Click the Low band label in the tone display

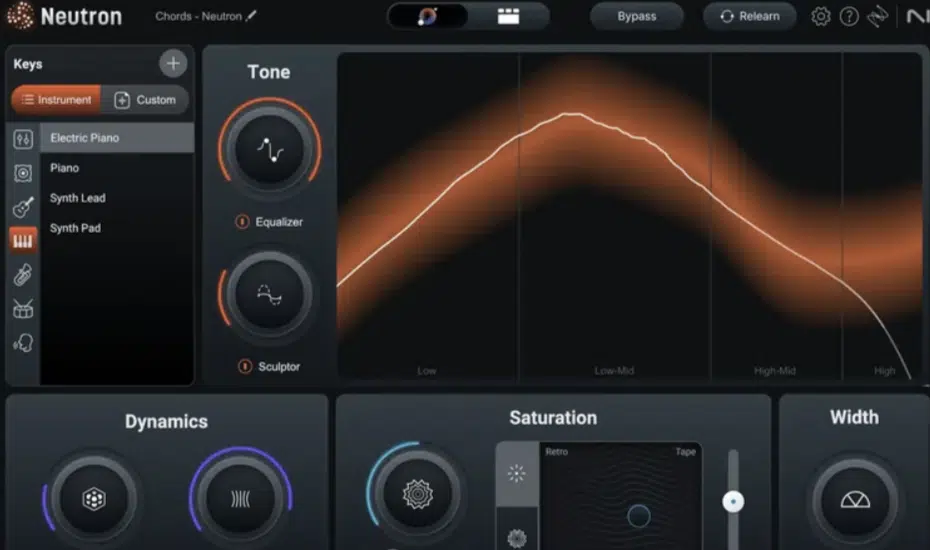click(x=426, y=371)
